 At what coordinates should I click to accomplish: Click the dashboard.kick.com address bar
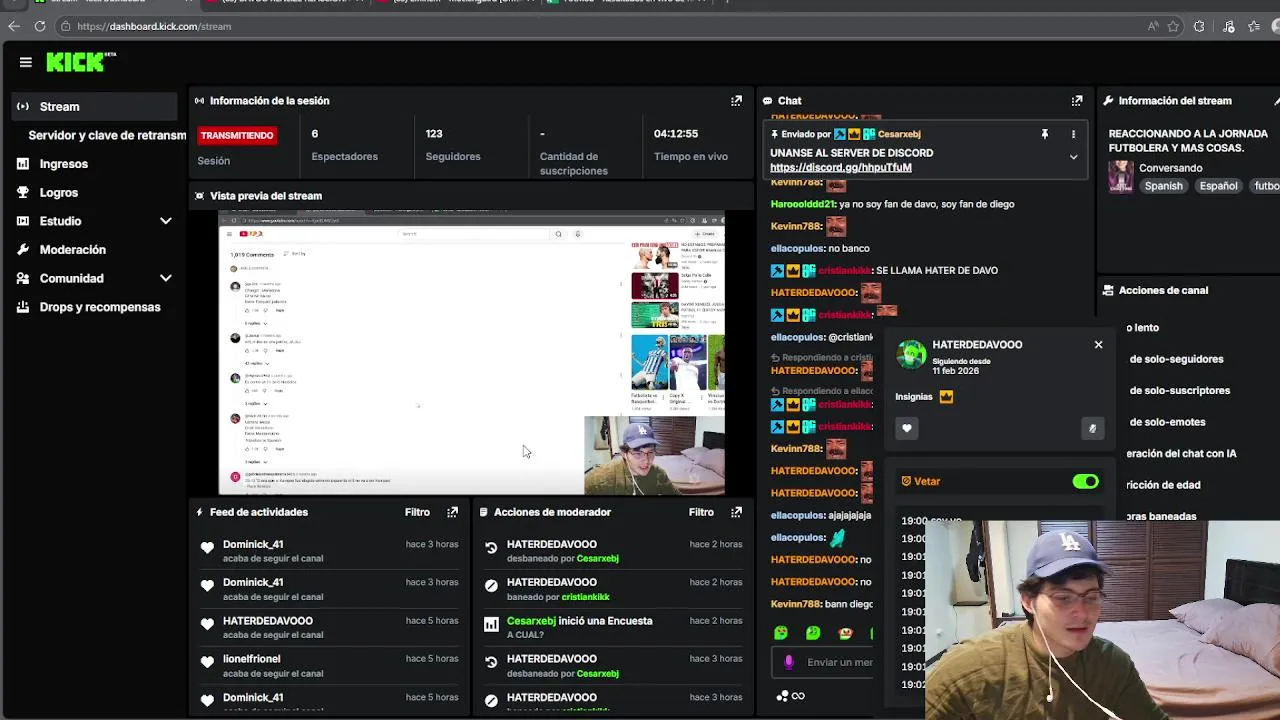600,26
